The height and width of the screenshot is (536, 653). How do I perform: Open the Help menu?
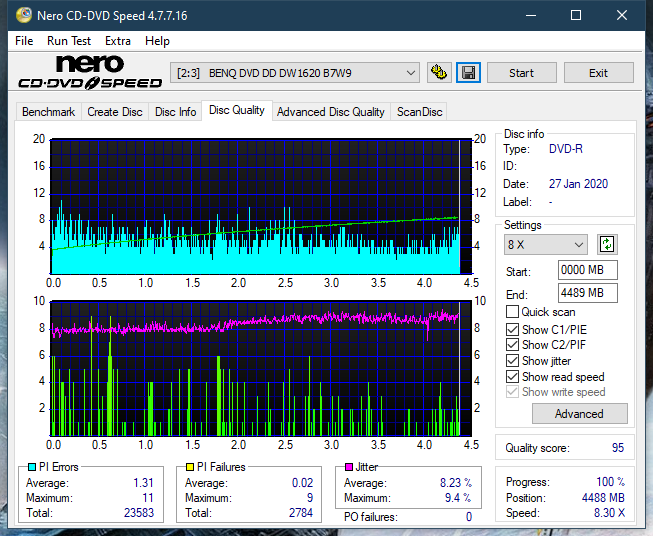coord(157,41)
